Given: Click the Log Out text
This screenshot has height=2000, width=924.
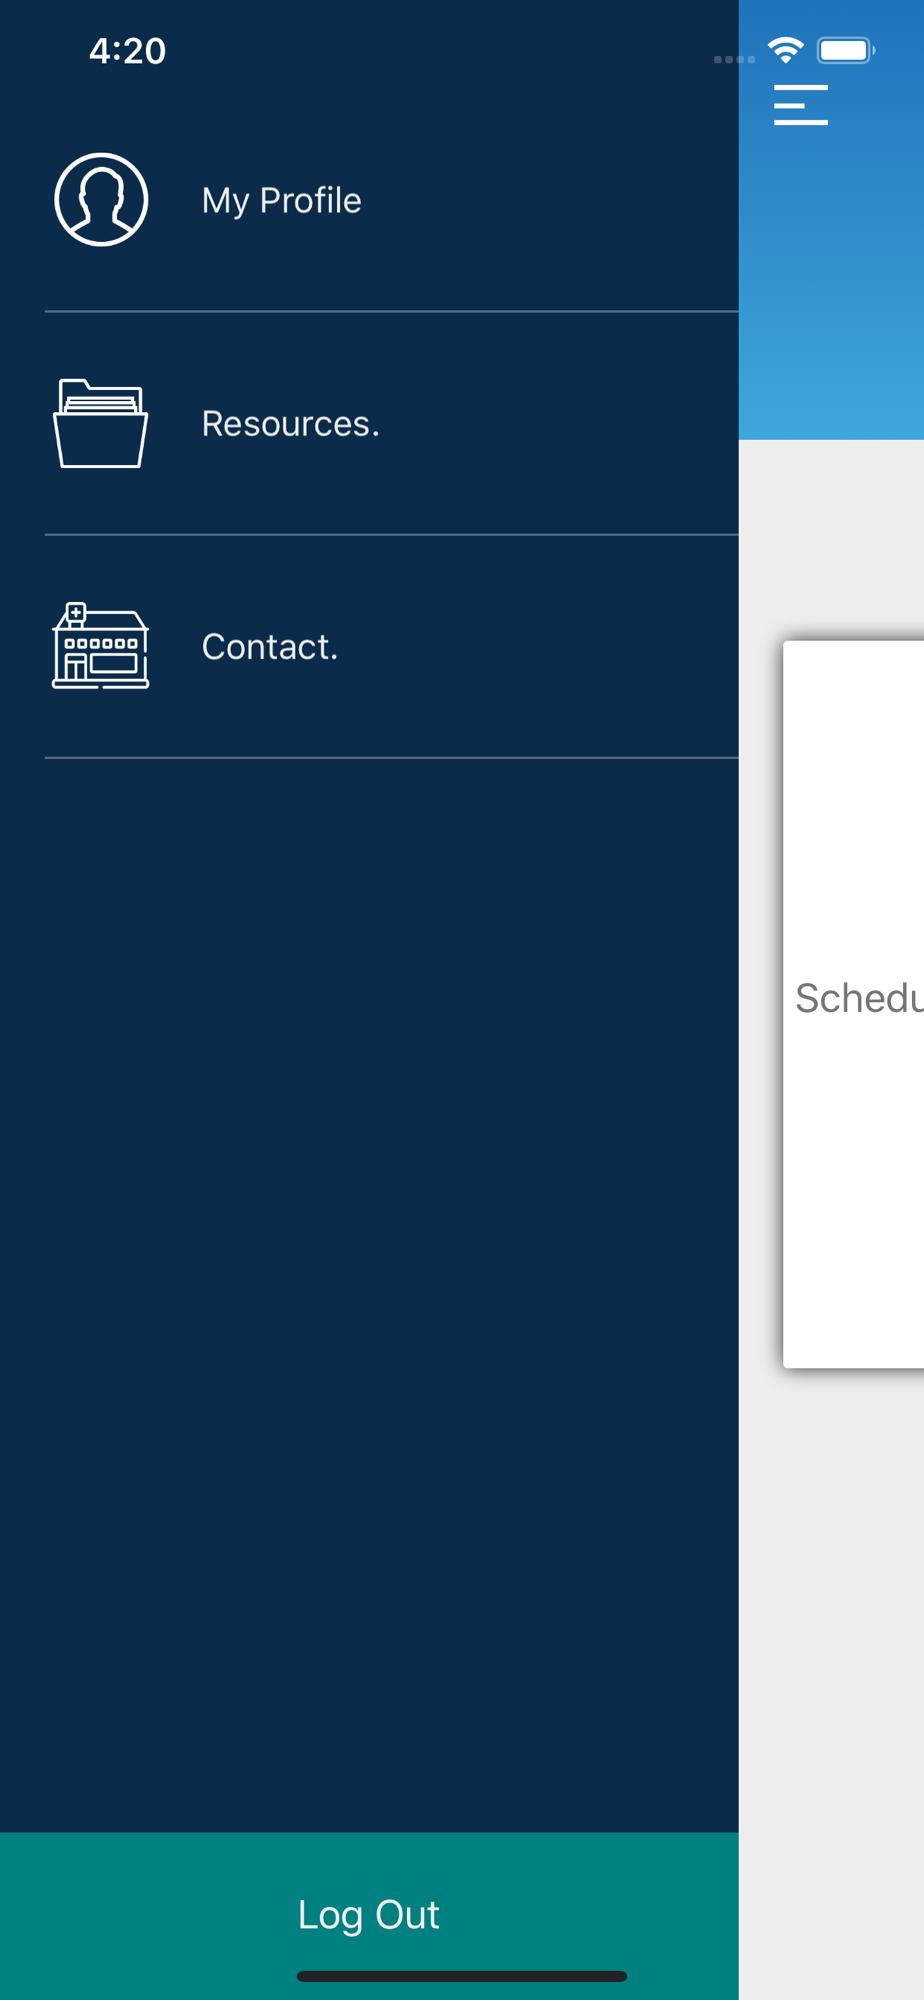Looking at the screenshot, I should coord(369,1914).
